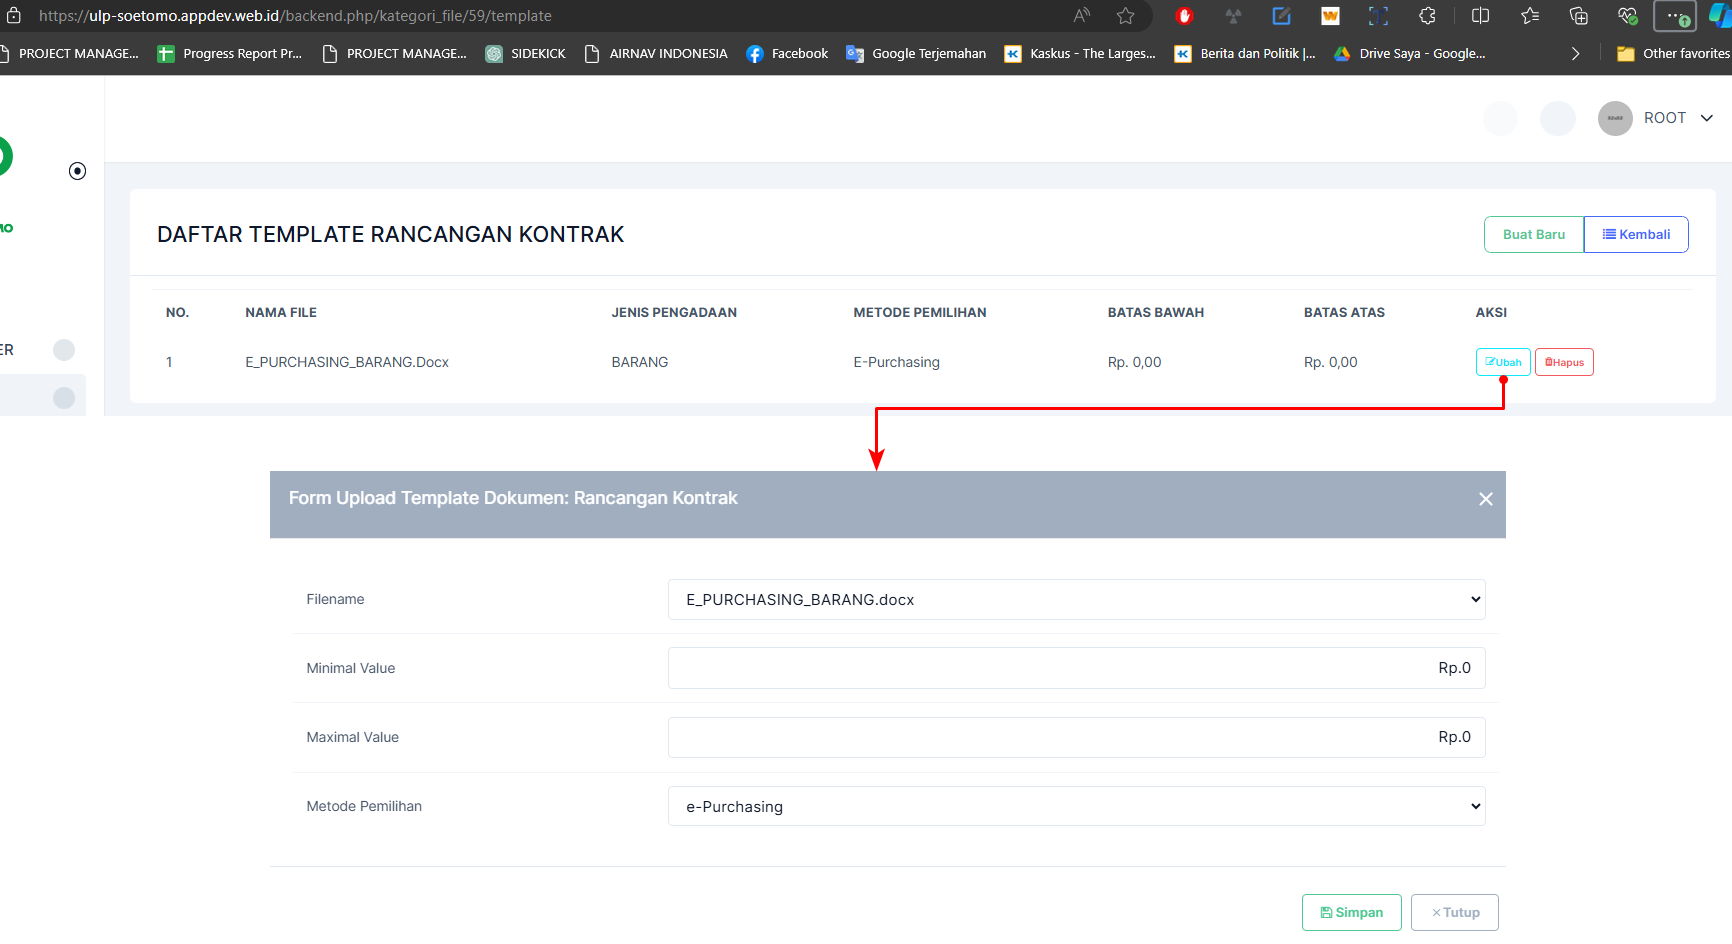Open the Facebook bookmark
The height and width of the screenshot is (944, 1732).
(x=787, y=54)
